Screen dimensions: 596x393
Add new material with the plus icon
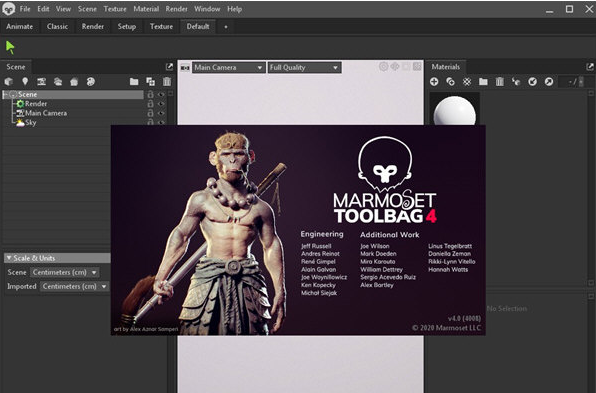(434, 81)
